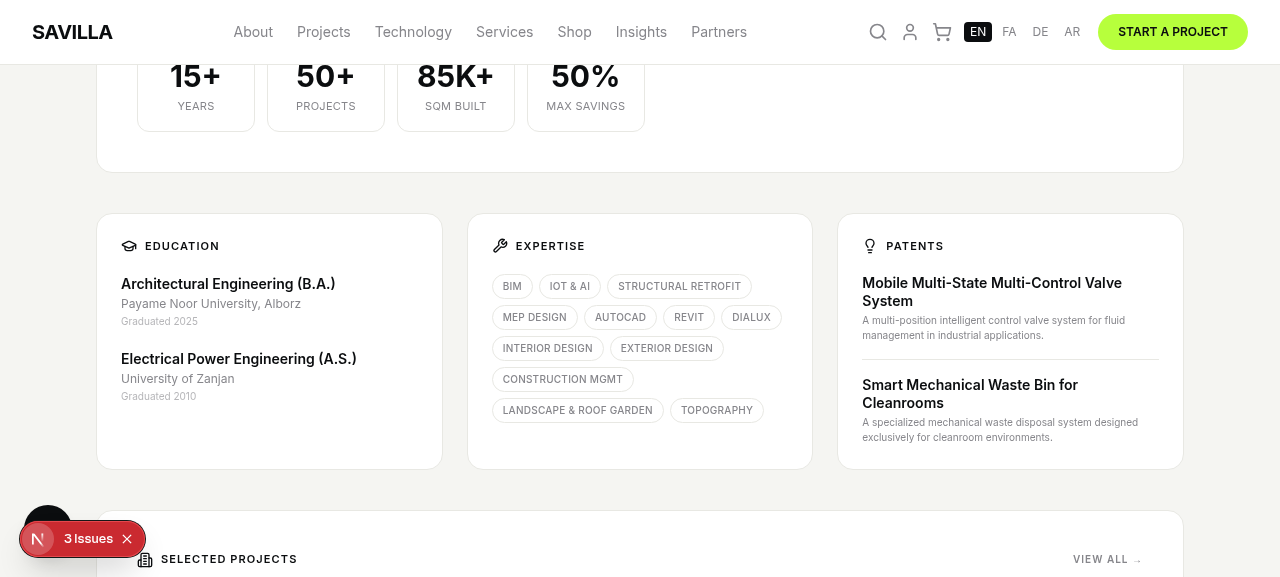Select the AutoCAD tag
The image size is (1280, 577).
tap(620, 318)
